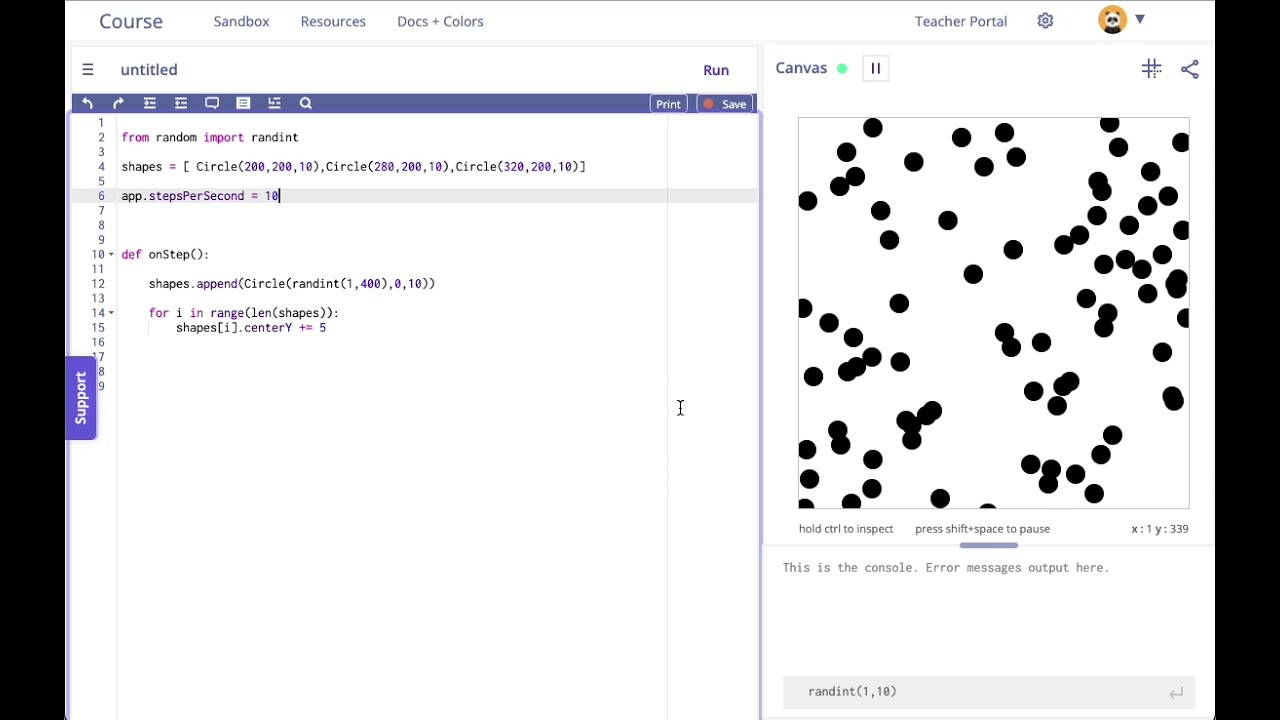Image resolution: width=1280 pixels, height=720 pixels.
Task: Click the drawing canvas area
Action: point(994,313)
